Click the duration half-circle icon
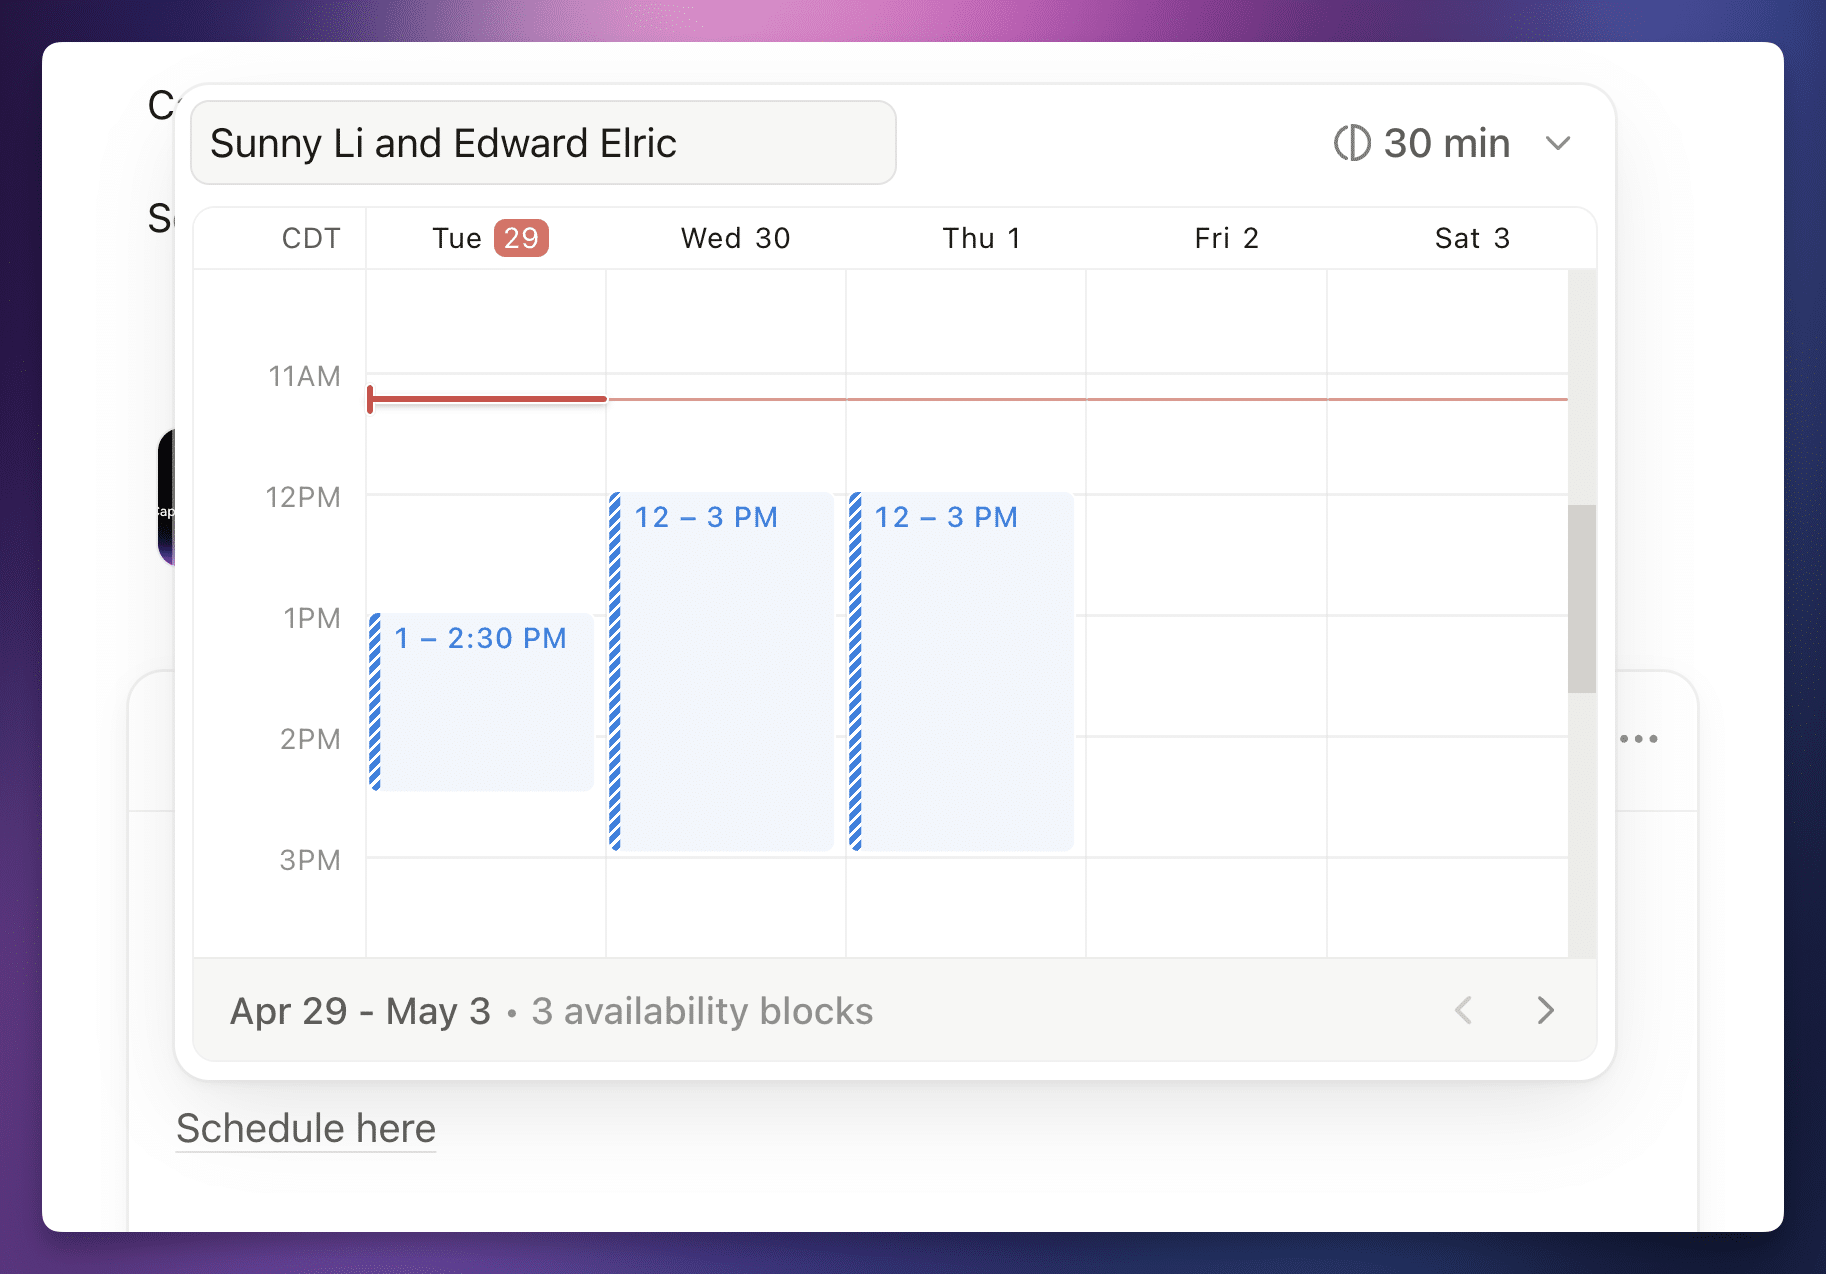The width and height of the screenshot is (1826, 1274). coord(1352,143)
